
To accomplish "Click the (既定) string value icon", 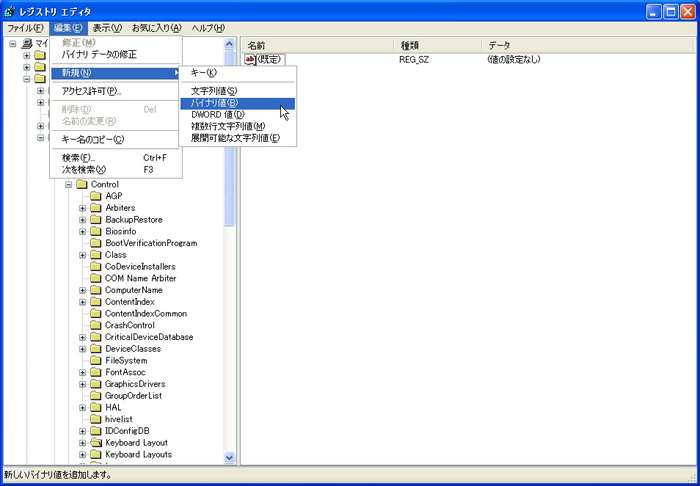I will pos(250,60).
